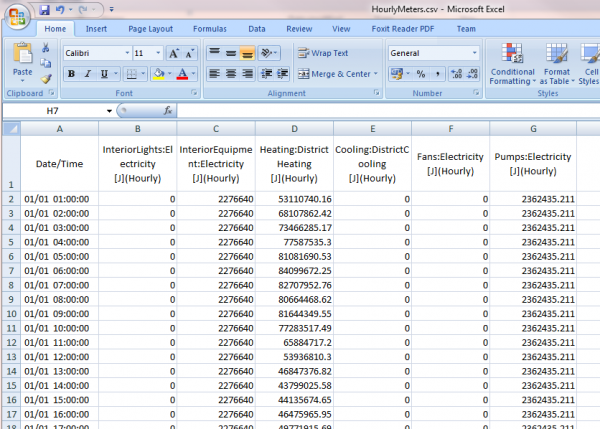The width and height of the screenshot is (600, 429).
Task: Switch to Review tab
Action: pos(299,29)
